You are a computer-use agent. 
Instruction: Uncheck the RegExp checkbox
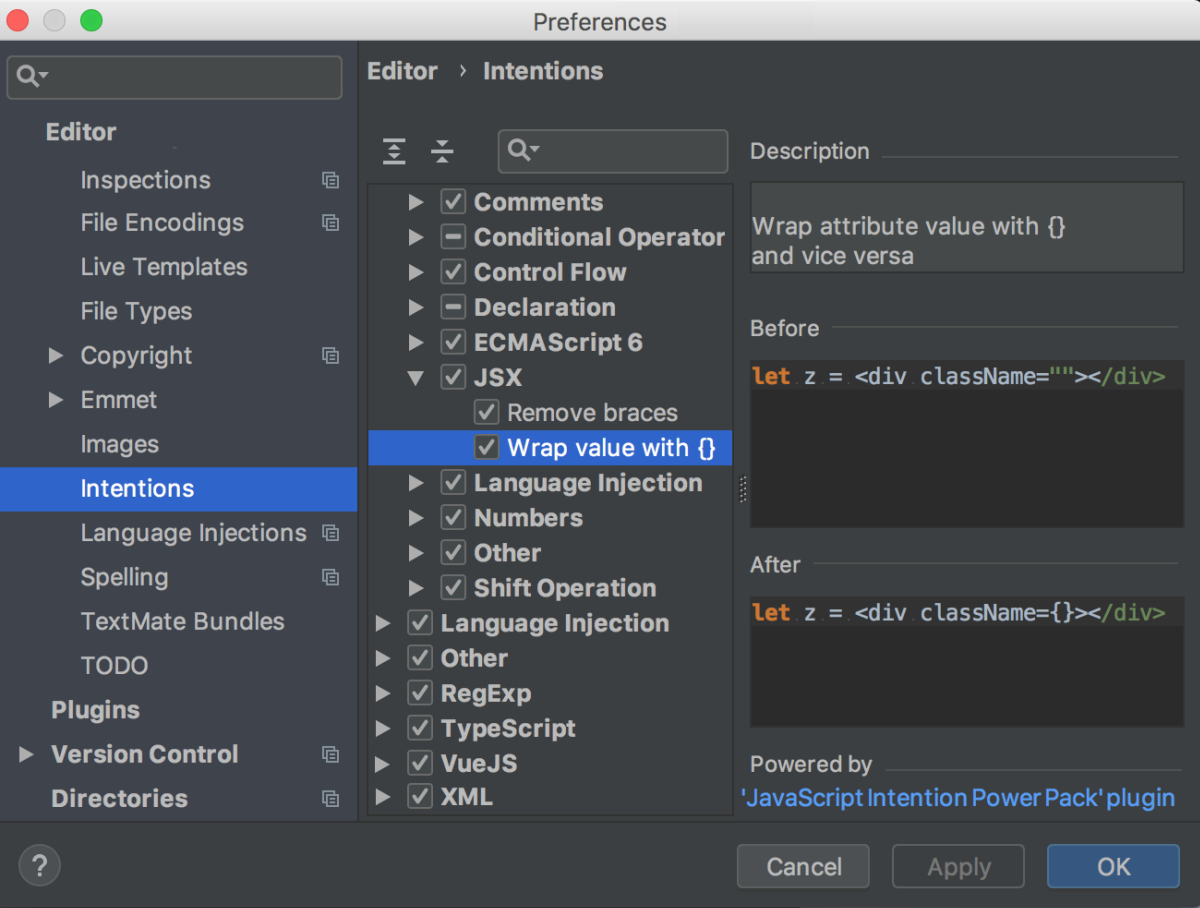pos(420,693)
